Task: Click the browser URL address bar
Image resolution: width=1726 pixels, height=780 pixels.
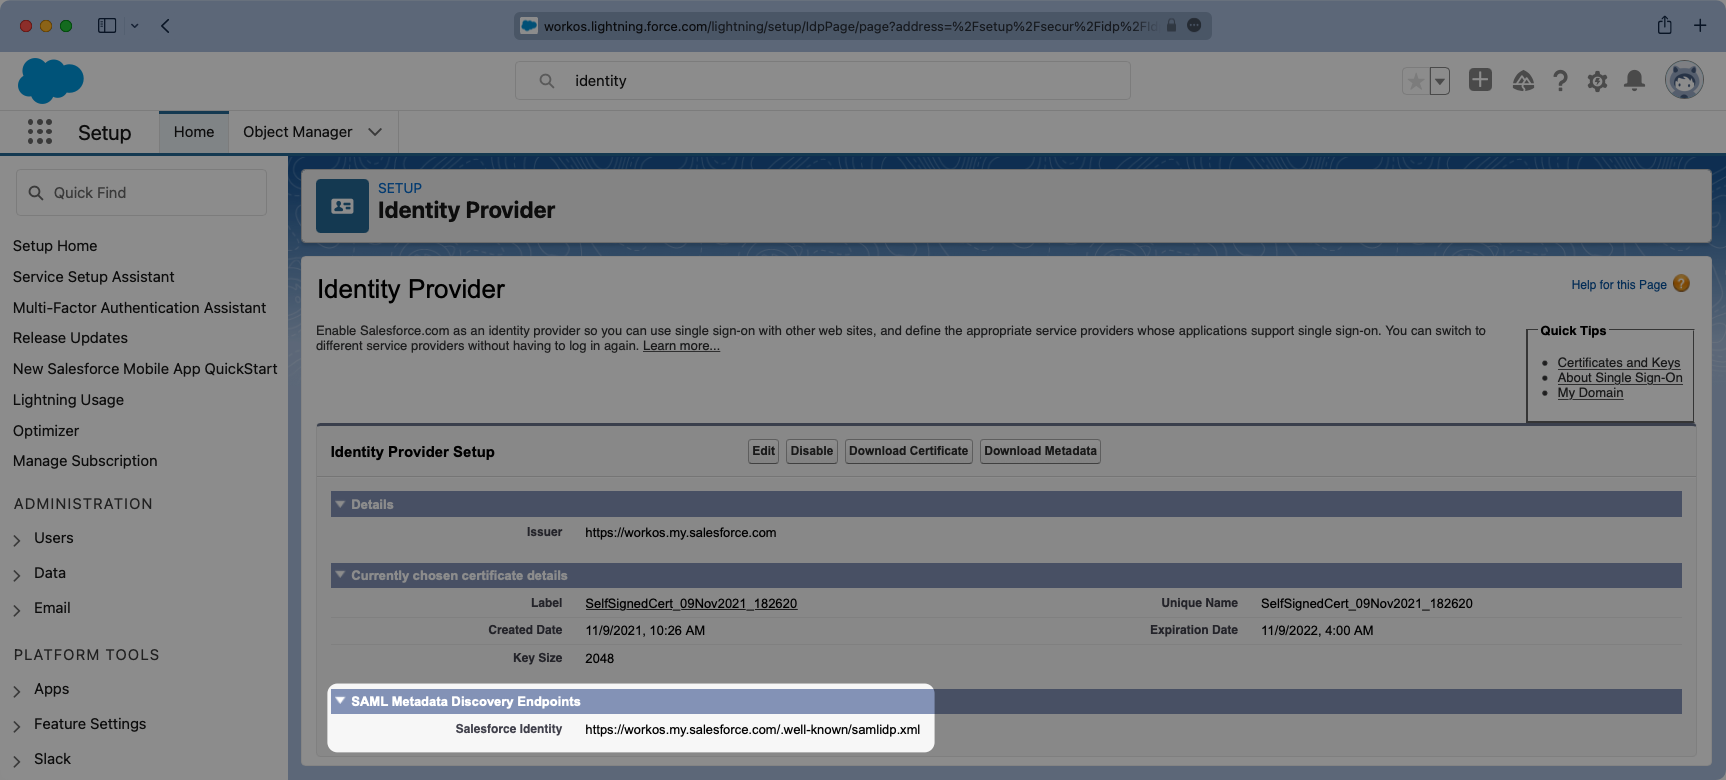Action: point(862,26)
